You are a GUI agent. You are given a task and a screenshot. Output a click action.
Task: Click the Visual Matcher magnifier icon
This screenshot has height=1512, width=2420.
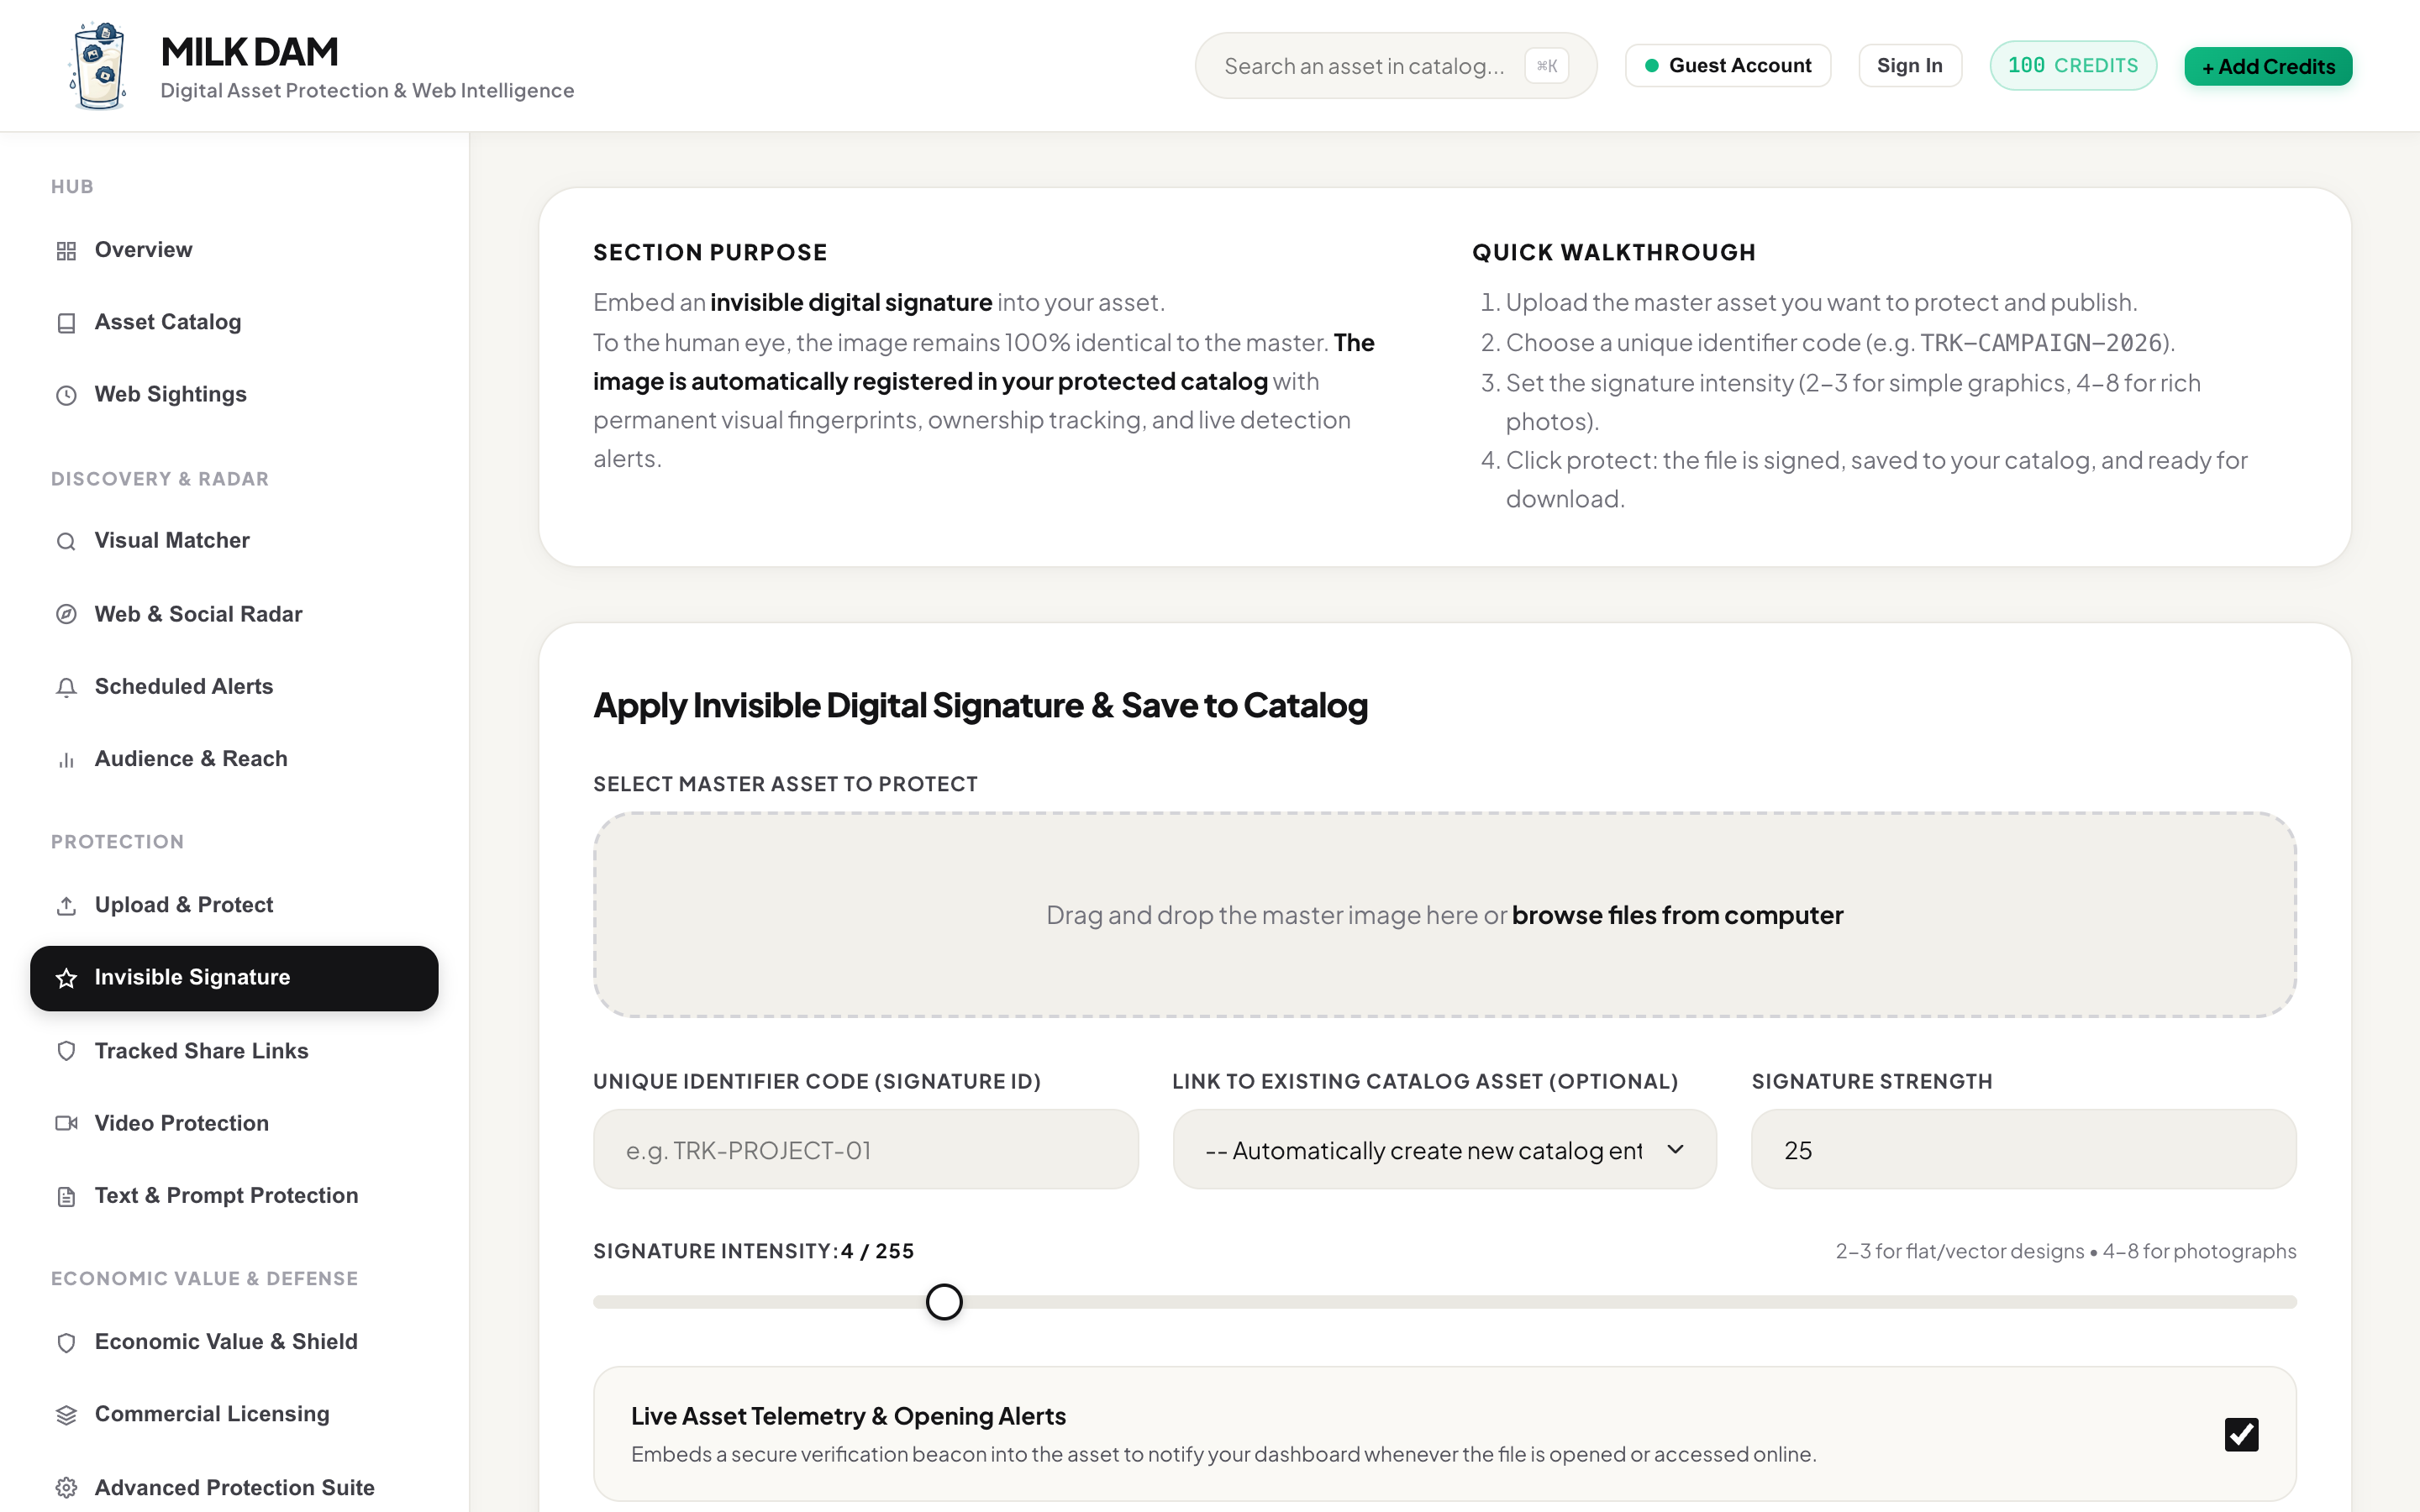(66, 541)
